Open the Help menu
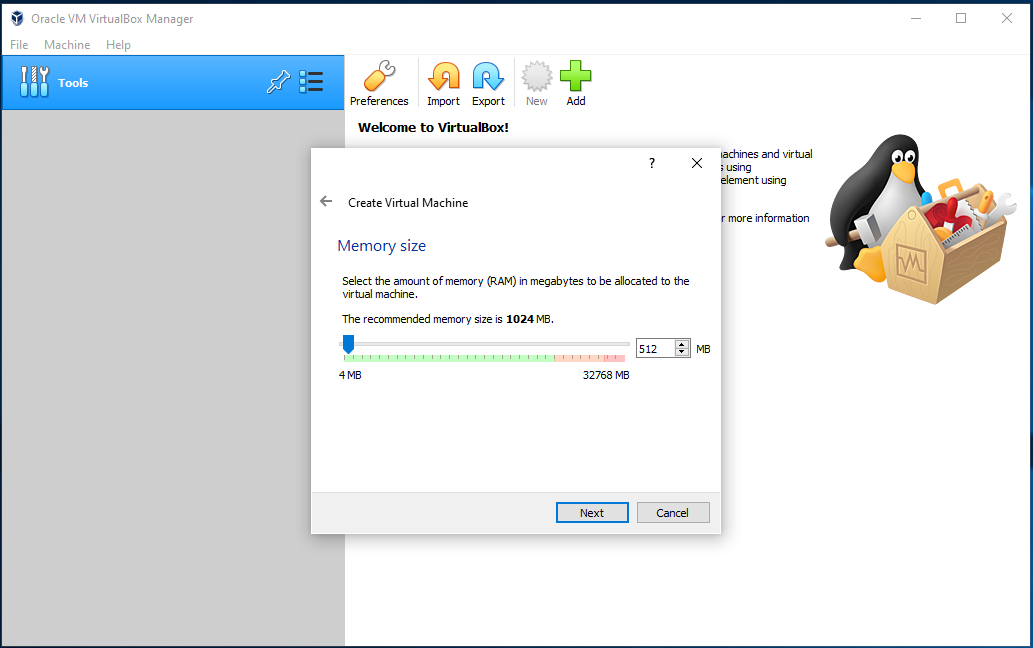Image resolution: width=1033 pixels, height=648 pixels. click(119, 45)
